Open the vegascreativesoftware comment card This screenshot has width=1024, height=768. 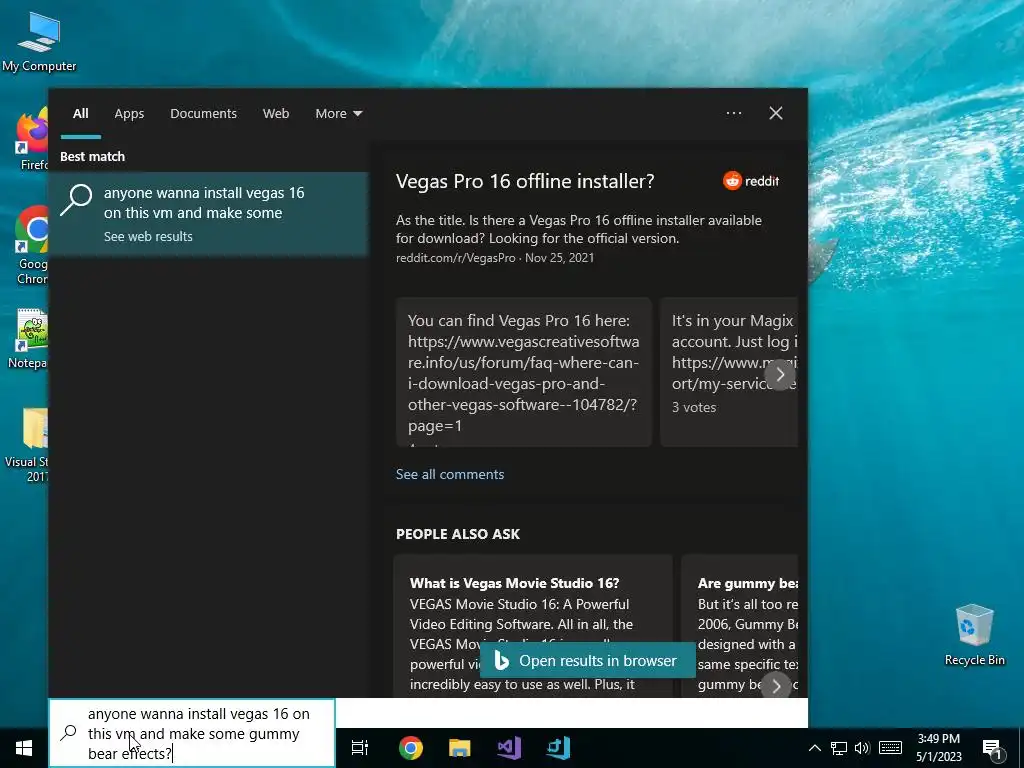point(524,372)
